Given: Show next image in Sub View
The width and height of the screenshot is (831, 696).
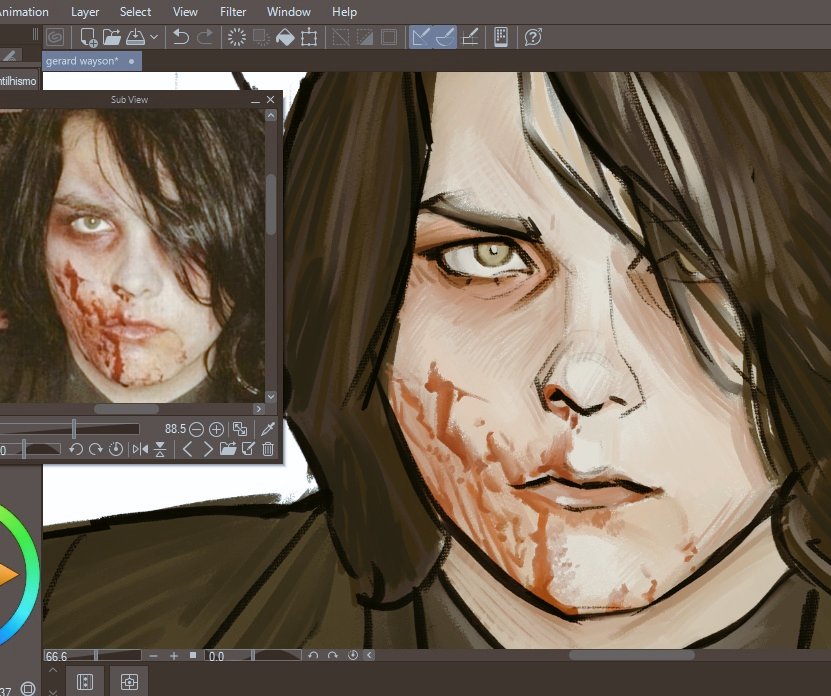Looking at the screenshot, I should [x=208, y=450].
